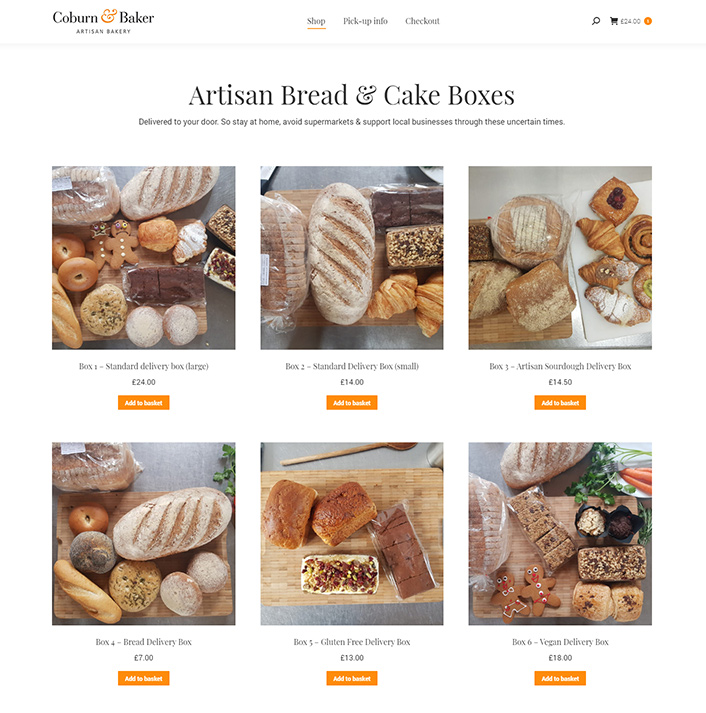Add Box 1 large delivery box to basket

tap(143, 403)
